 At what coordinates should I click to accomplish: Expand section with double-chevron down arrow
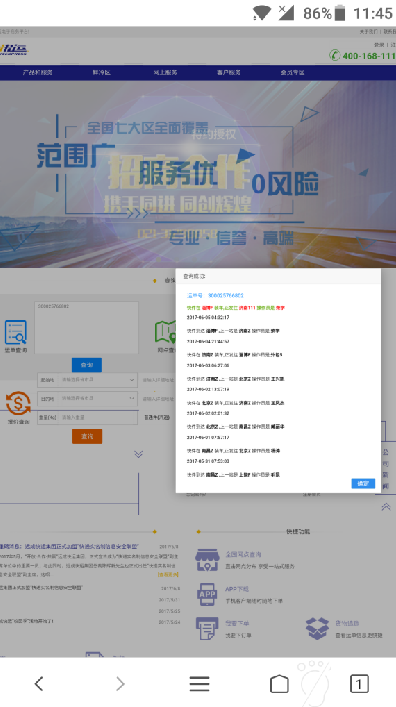(x=138, y=454)
